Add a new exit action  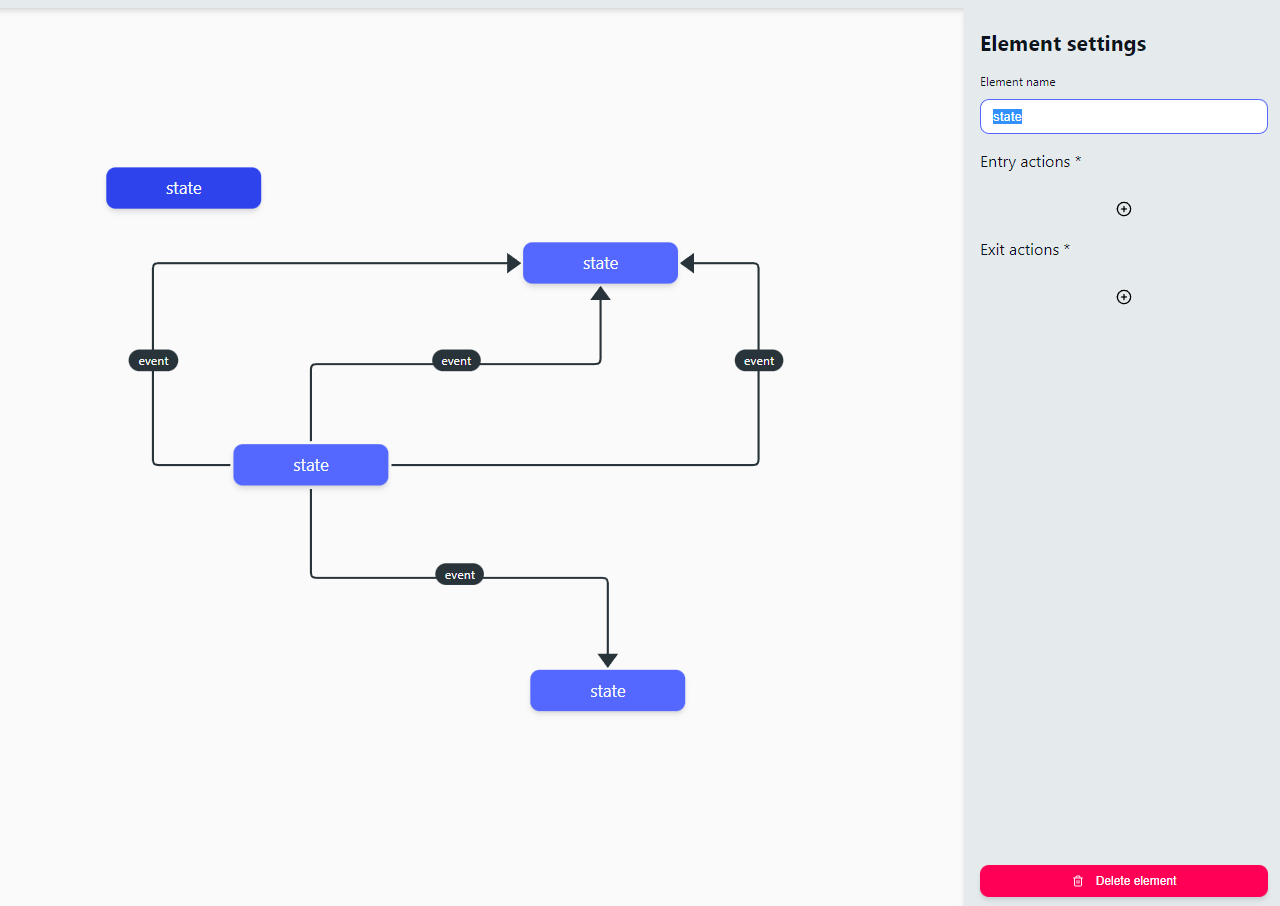tap(1123, 297)
